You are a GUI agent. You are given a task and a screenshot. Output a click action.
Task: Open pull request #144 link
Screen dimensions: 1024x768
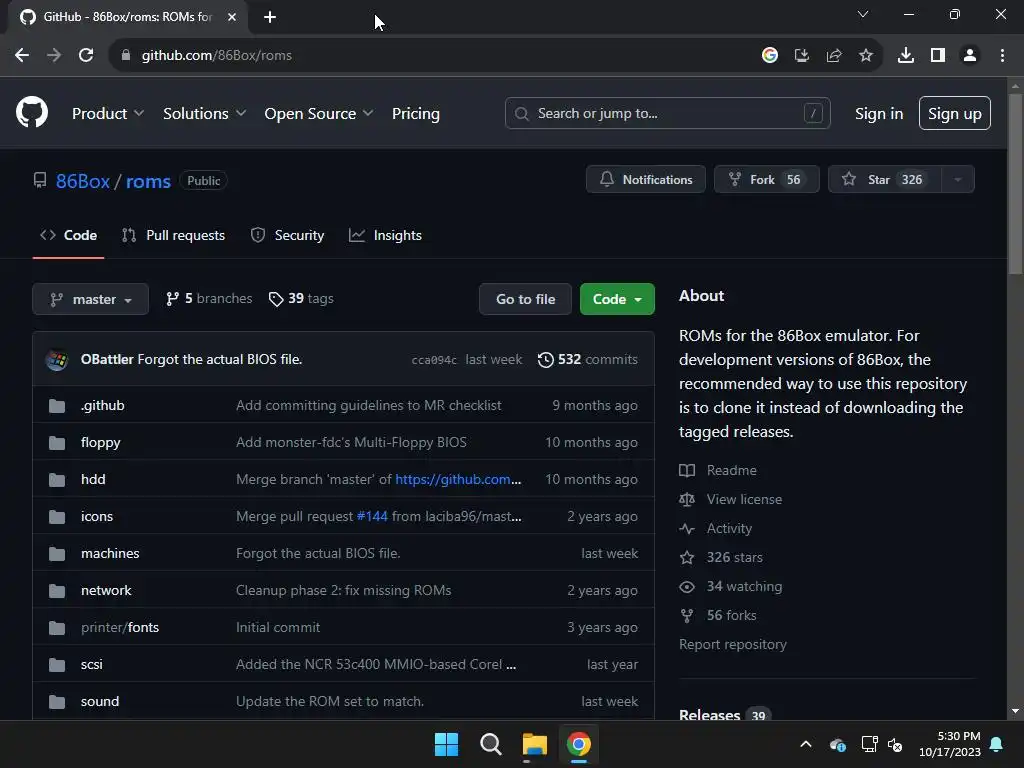(x=372, y=517)
